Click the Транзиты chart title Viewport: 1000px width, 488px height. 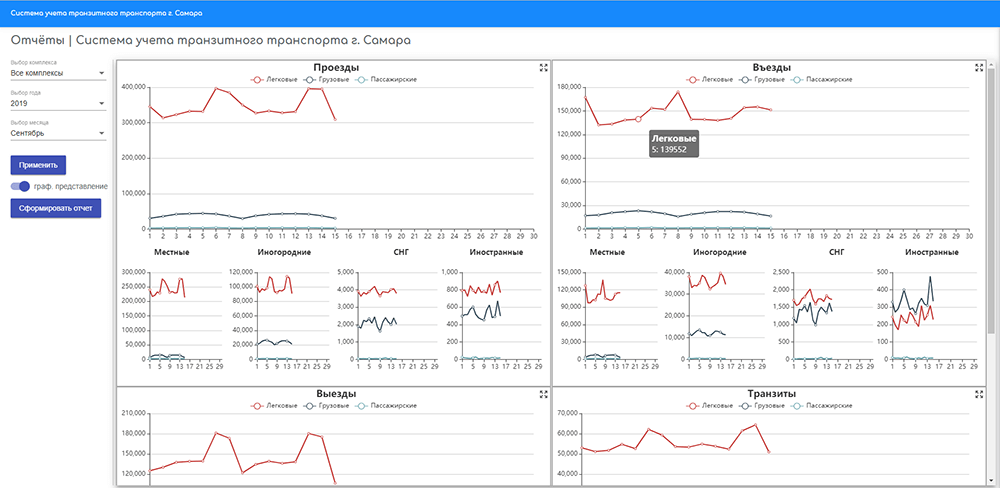772,394
